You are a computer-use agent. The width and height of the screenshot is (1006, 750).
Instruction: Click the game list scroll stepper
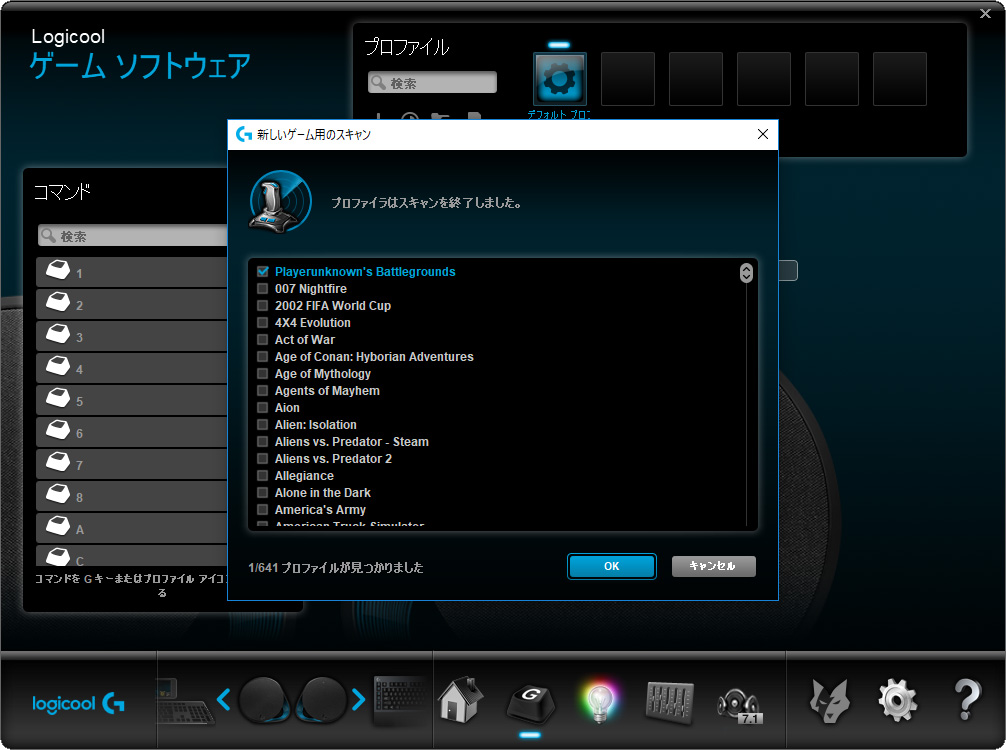746,273
